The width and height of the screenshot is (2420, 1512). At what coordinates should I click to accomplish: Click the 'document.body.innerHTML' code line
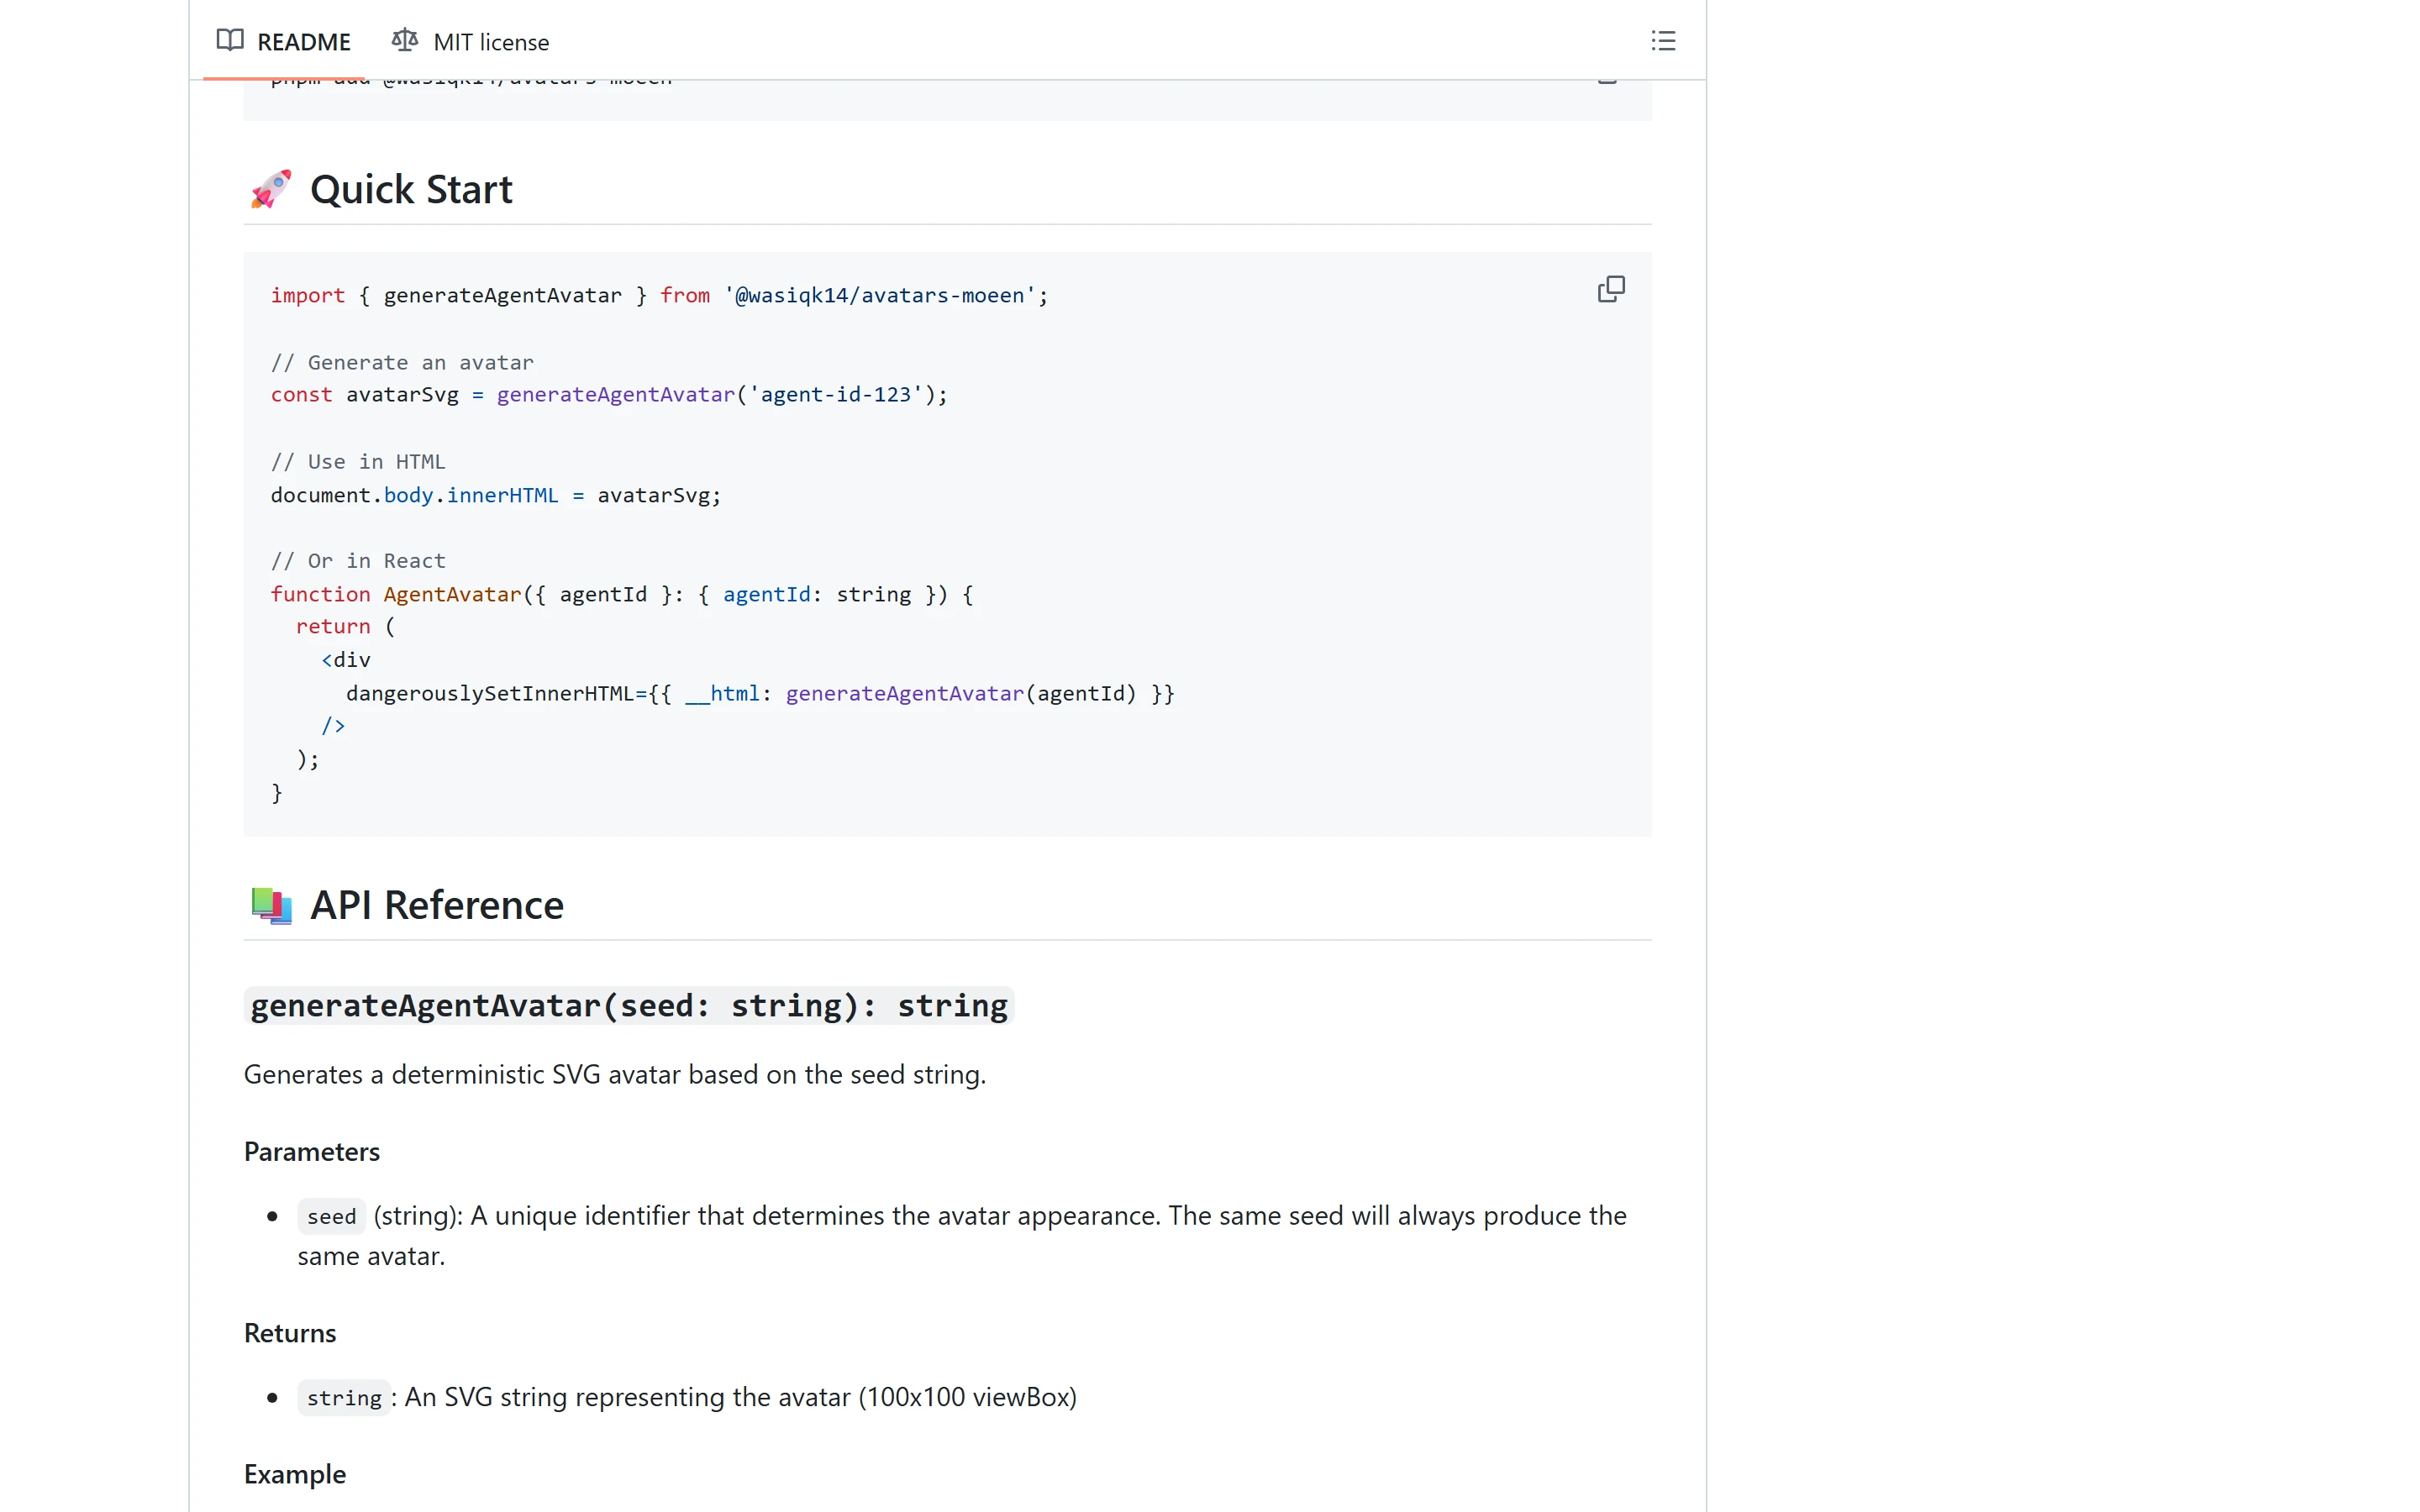(495, 495)
